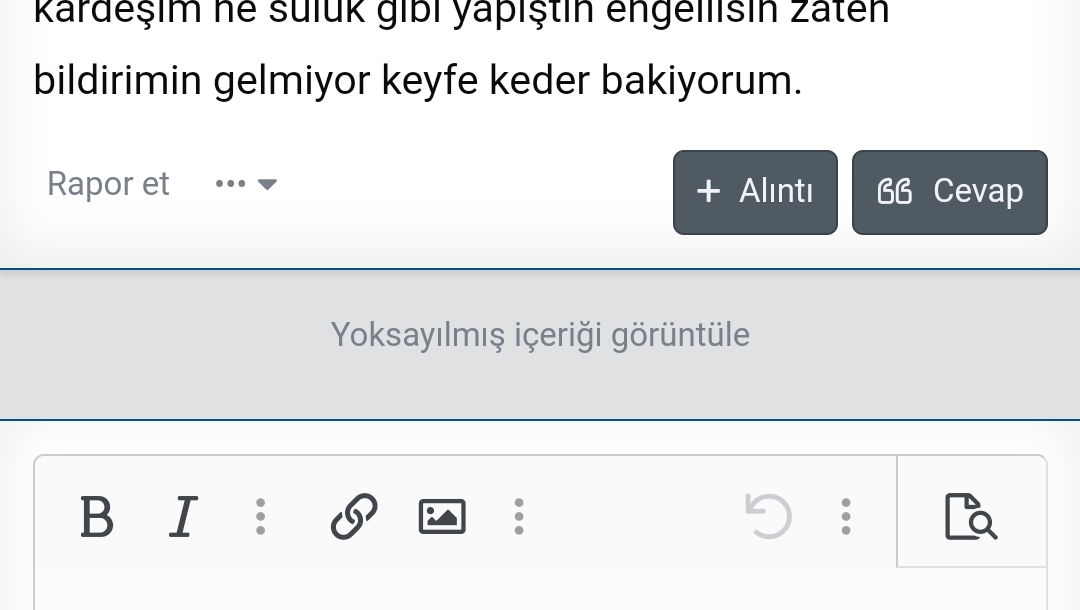Open extra text formatting options
This screenshot has width=1080, height=610.
[260, 517]
